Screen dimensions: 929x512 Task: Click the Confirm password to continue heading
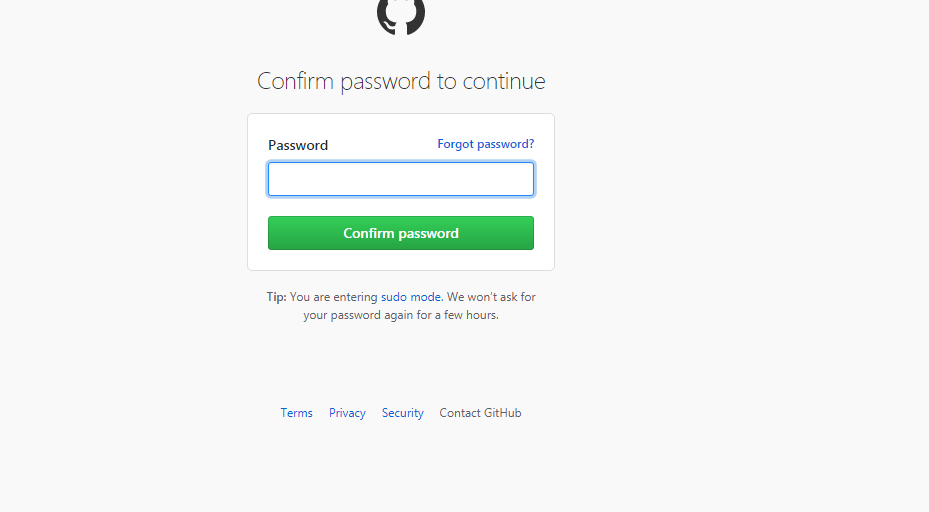401,81
